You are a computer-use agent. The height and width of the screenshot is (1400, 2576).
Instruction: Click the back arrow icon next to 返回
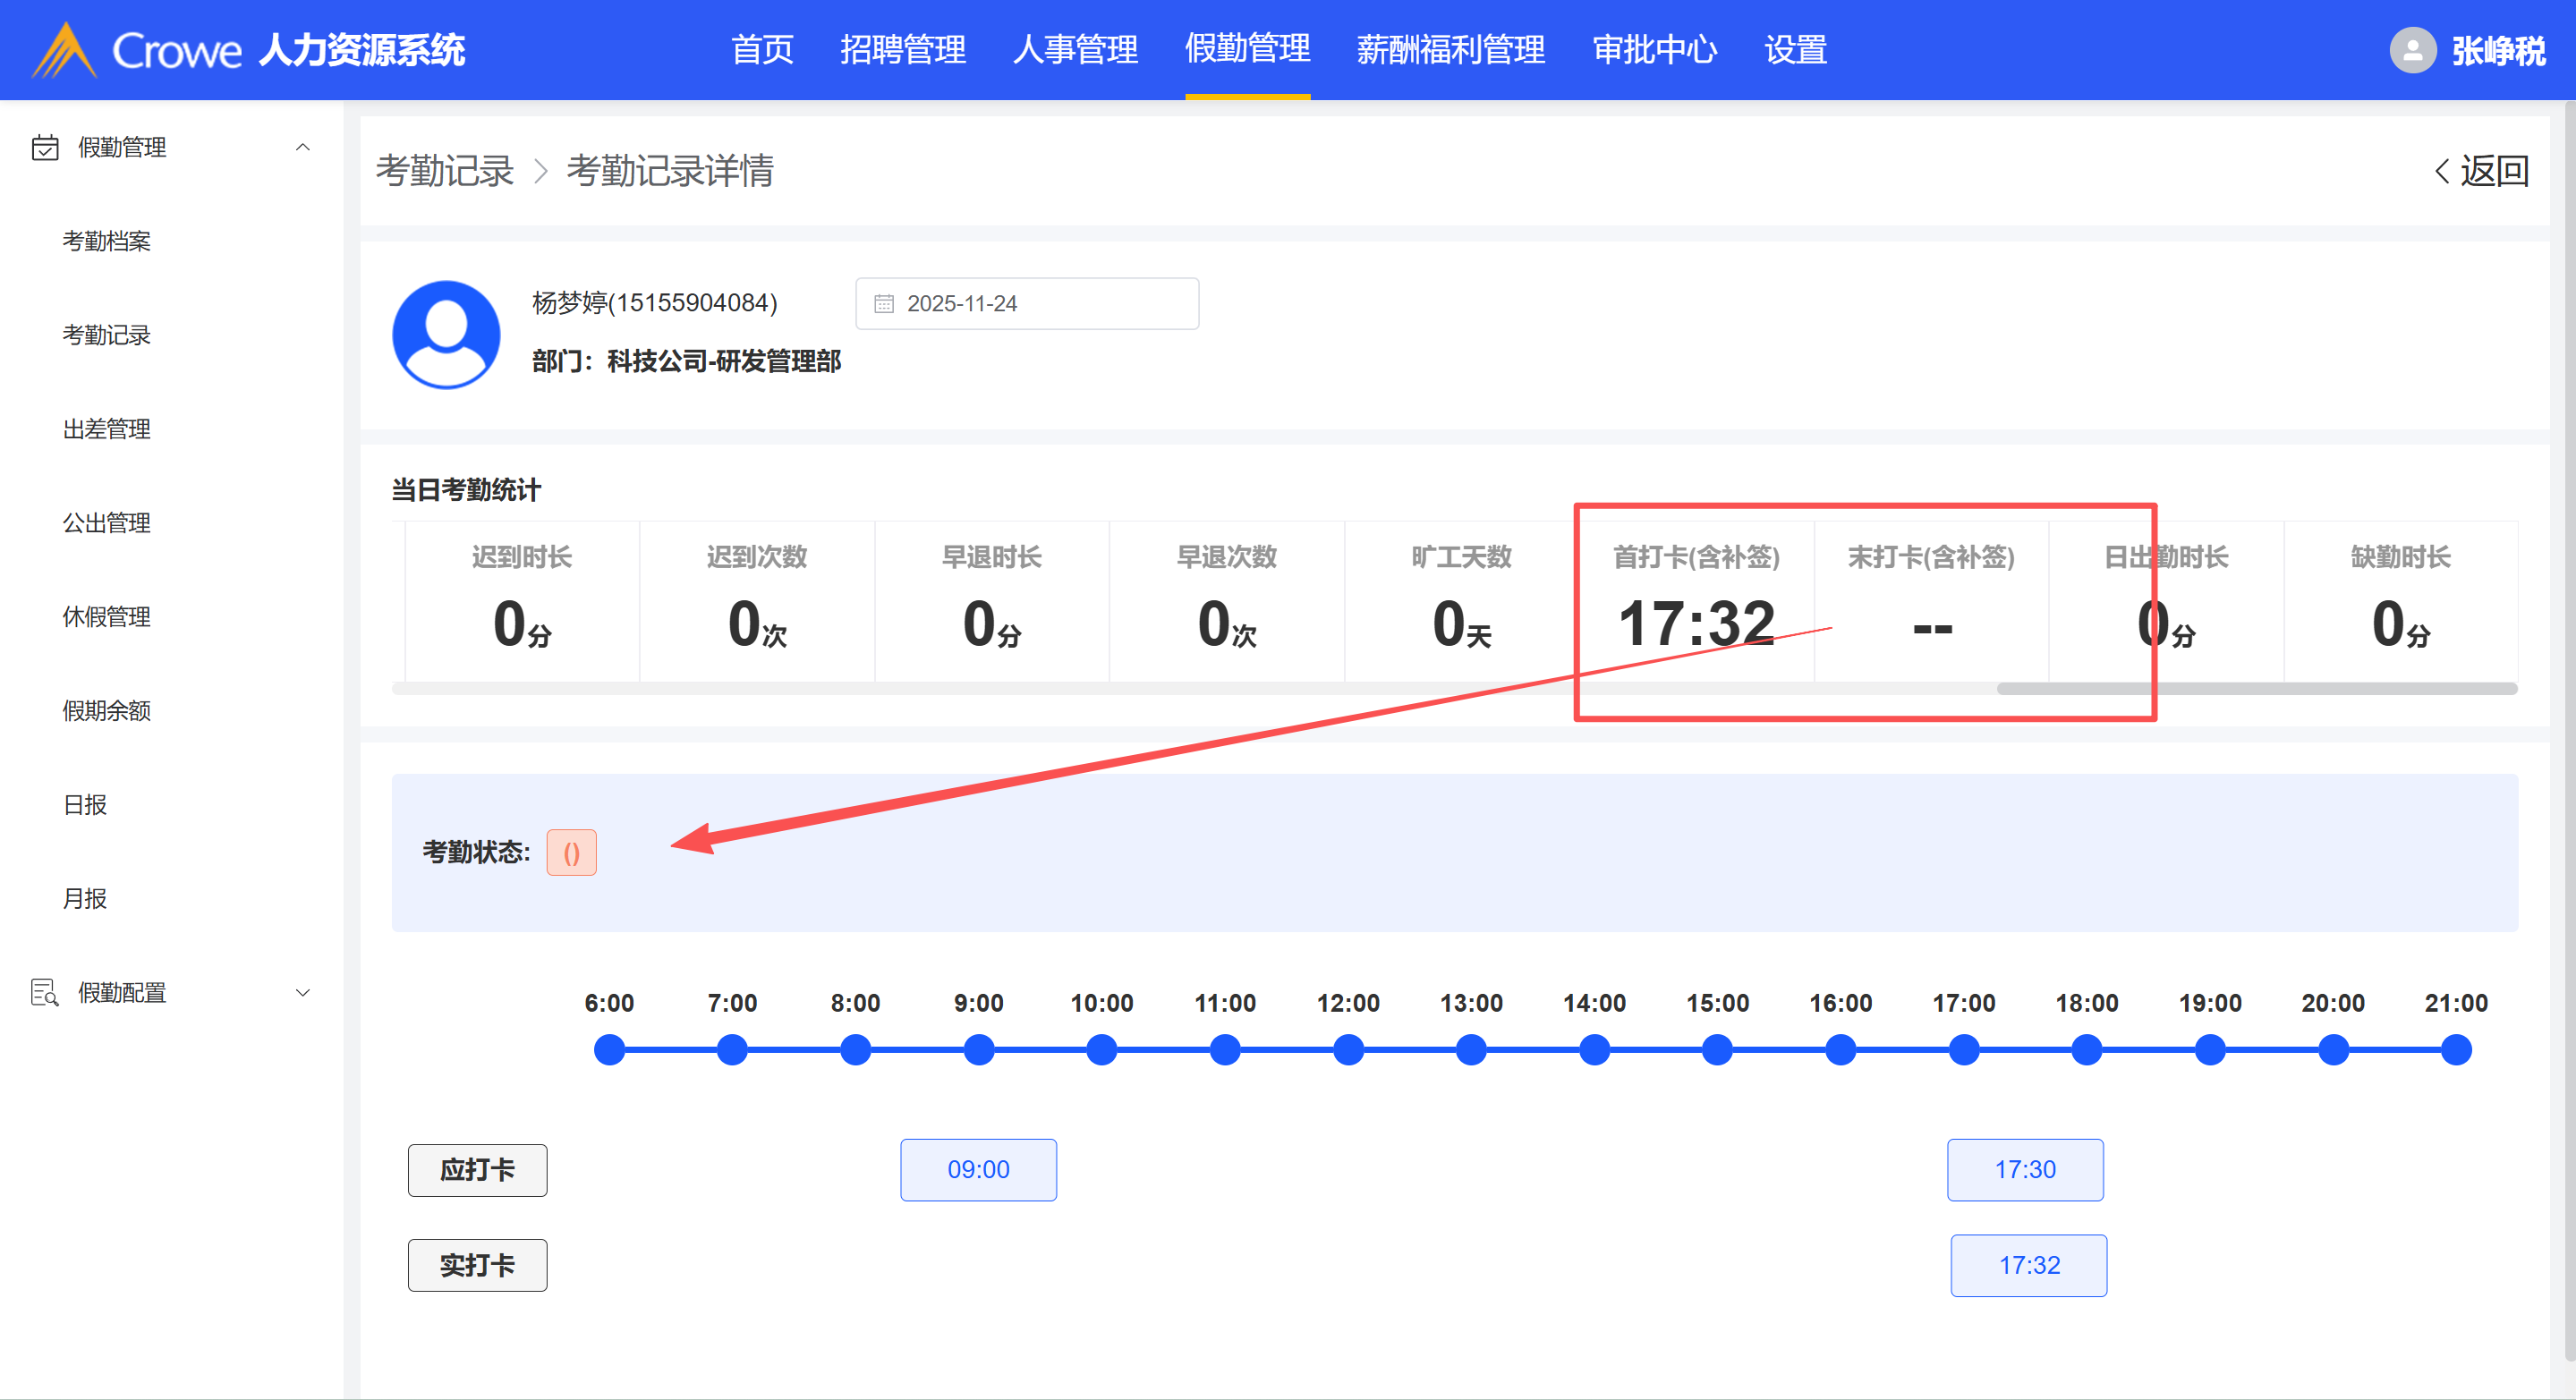(x=2441, y=171)
